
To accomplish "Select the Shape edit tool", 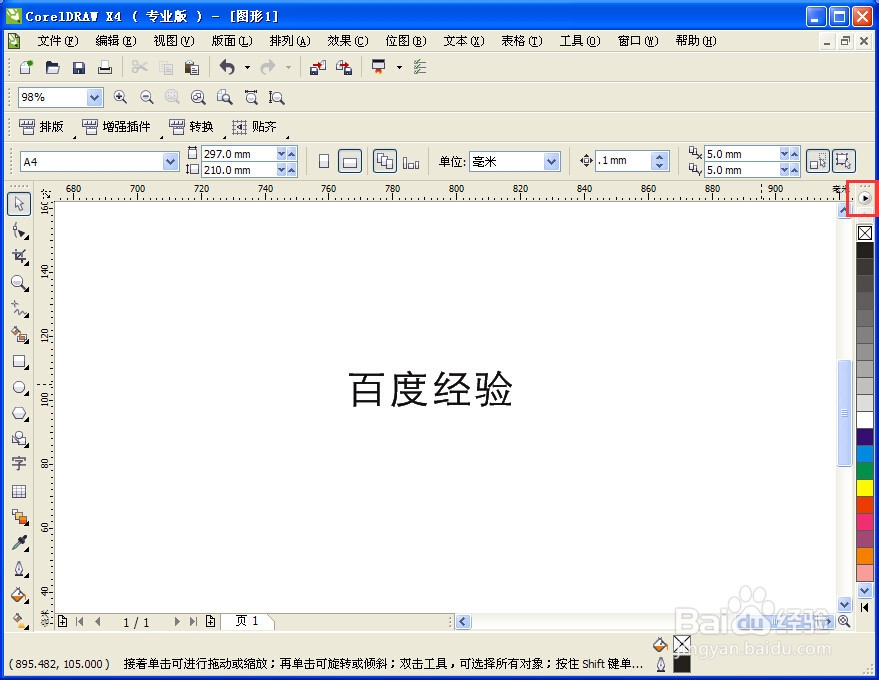I will pos(20,230).
